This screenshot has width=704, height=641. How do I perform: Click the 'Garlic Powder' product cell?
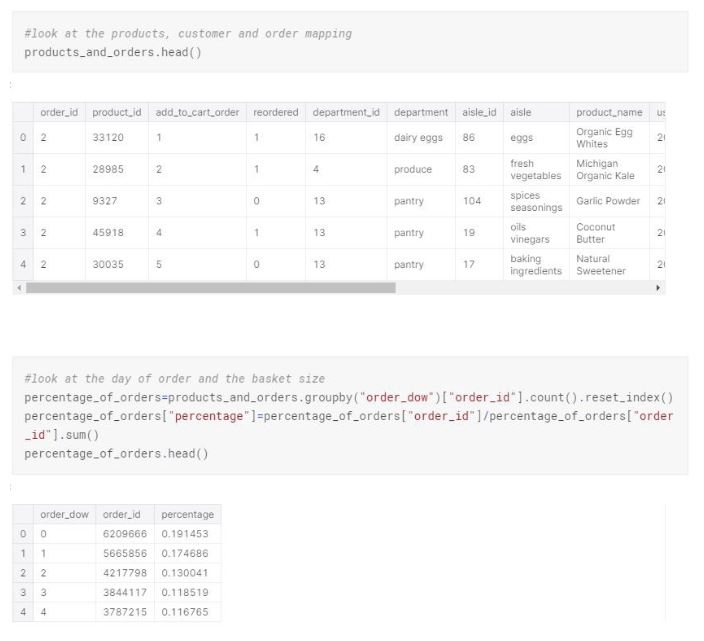608,201
